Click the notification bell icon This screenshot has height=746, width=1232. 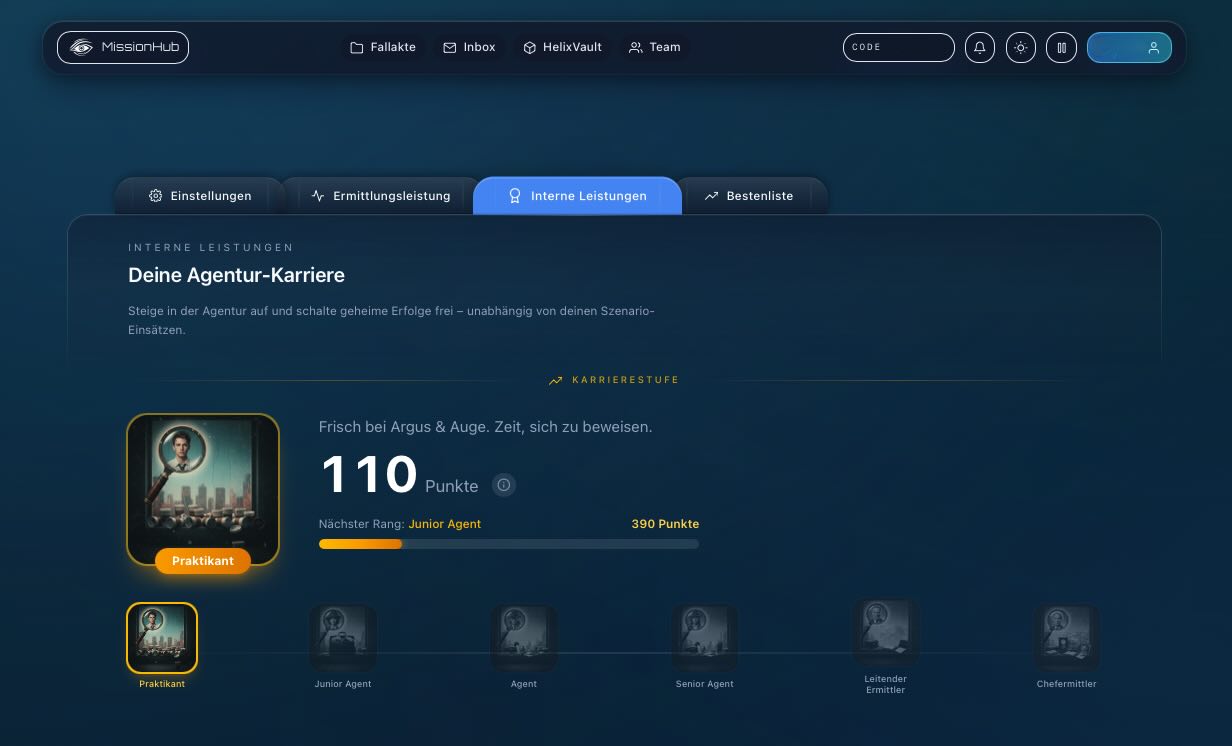(980, 48)
